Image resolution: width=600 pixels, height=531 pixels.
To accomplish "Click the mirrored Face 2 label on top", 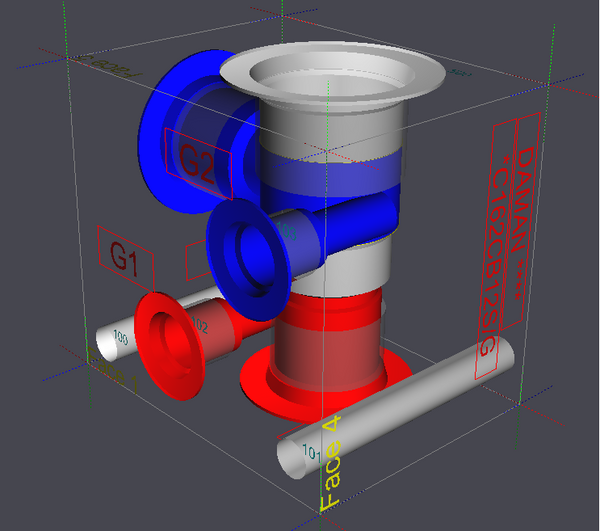I will tap(109, 65).
